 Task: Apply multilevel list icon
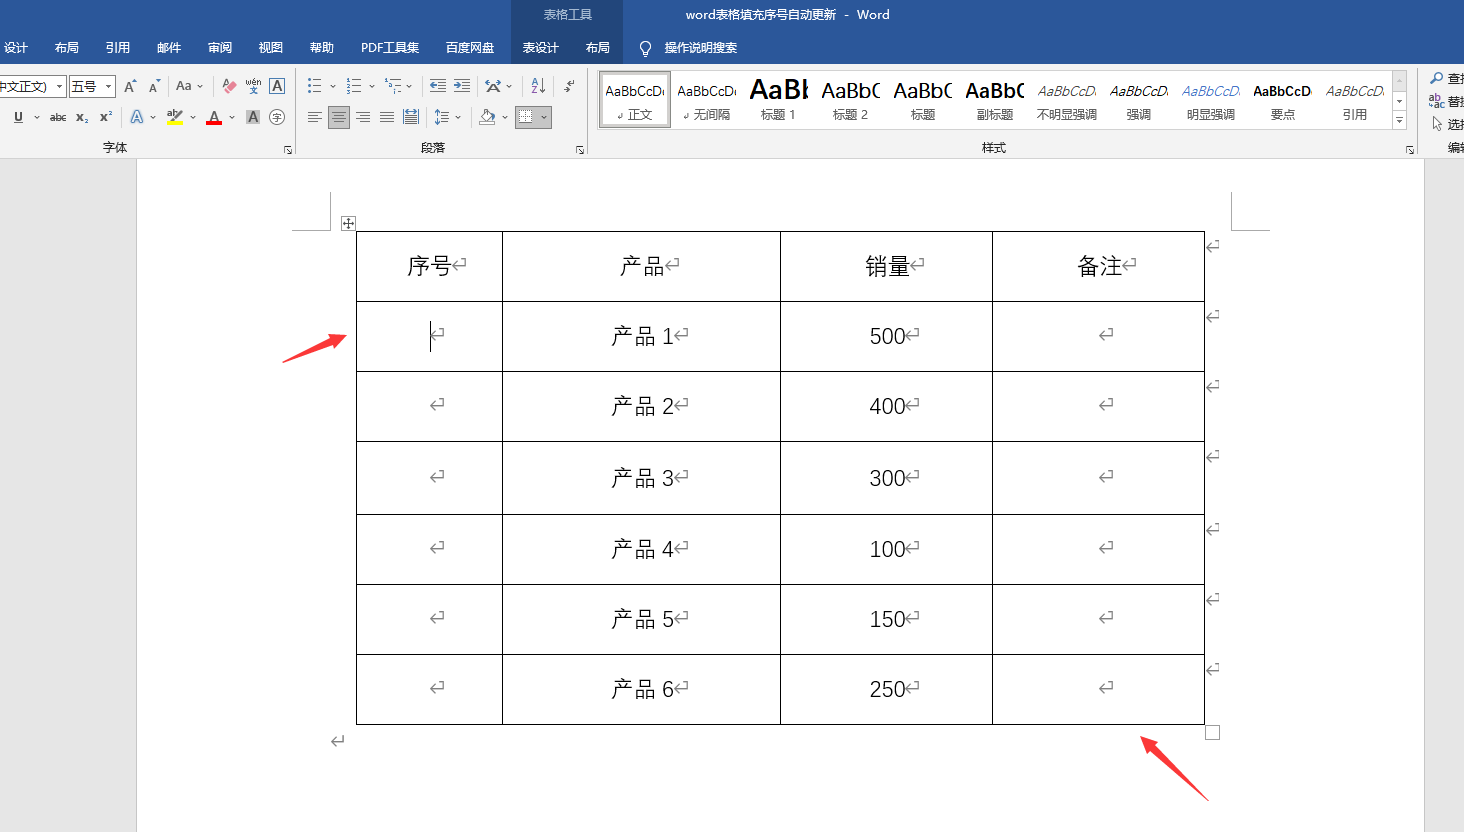pyautogui.click(x=393, y=86)
